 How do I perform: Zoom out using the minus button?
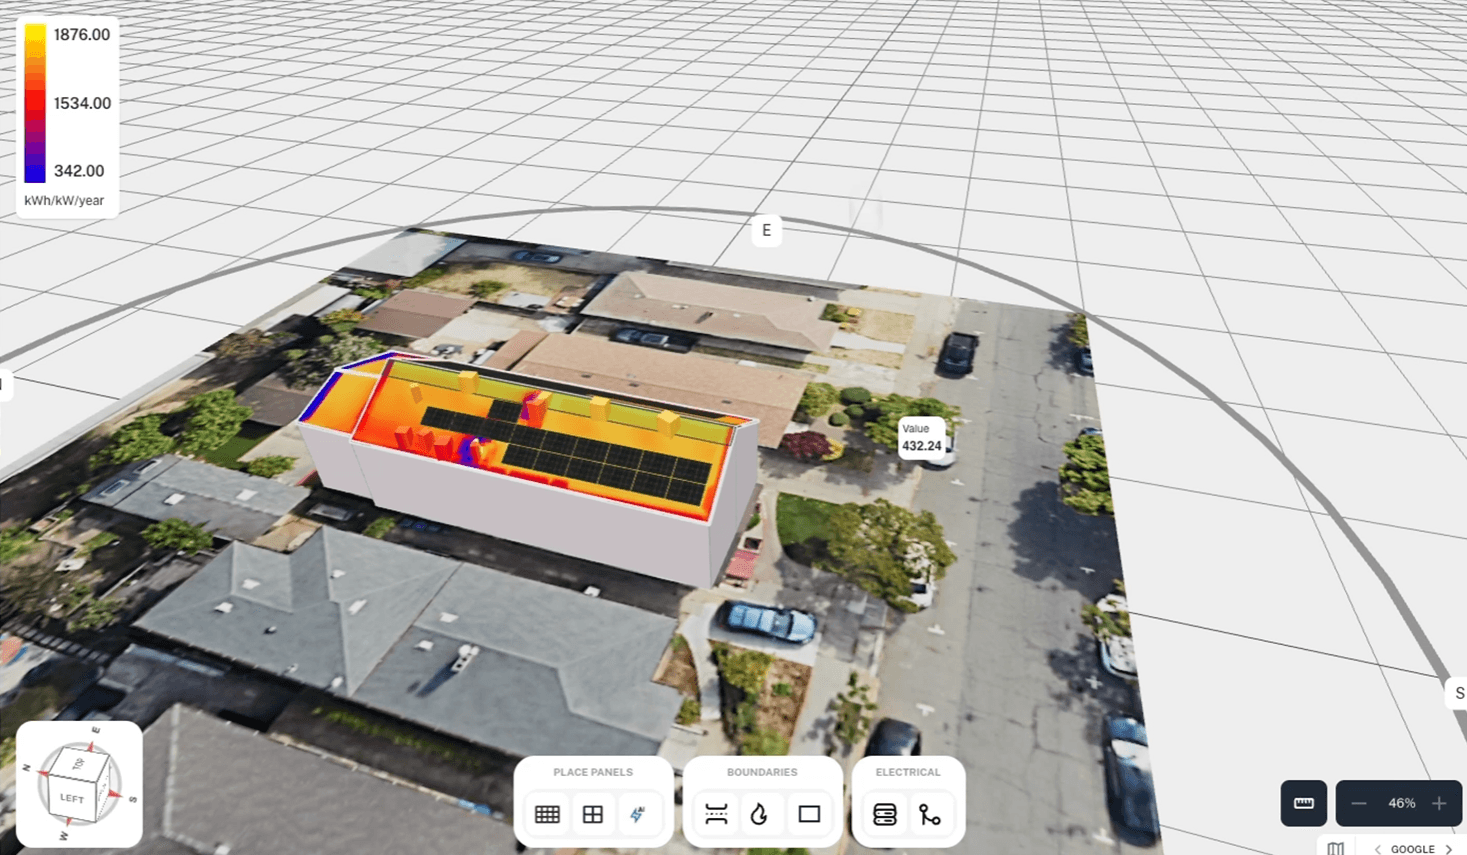1361,803
